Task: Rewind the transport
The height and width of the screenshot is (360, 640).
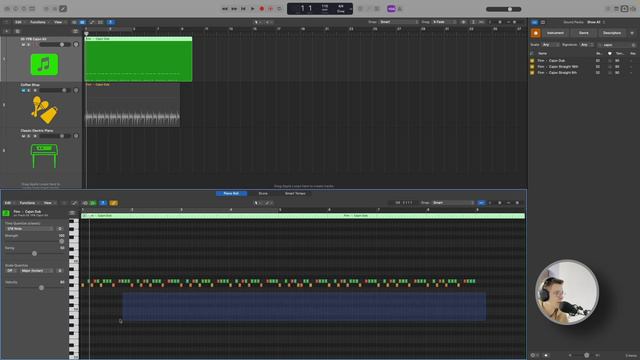Action: click(x=224, y=9)
